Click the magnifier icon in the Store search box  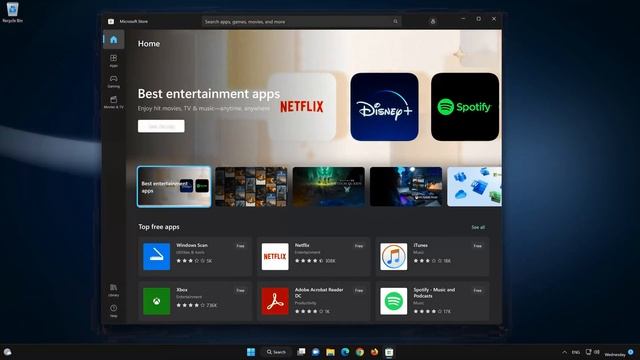click(395, 22)
